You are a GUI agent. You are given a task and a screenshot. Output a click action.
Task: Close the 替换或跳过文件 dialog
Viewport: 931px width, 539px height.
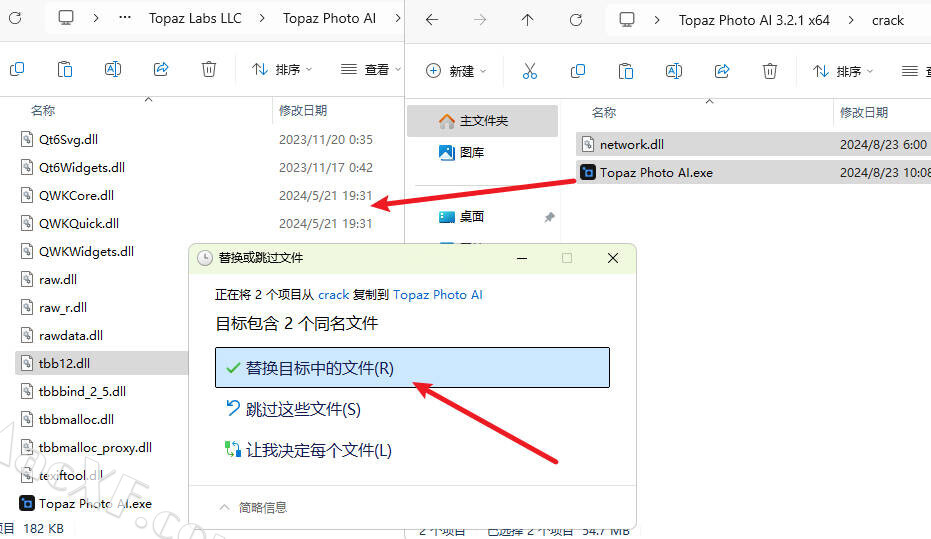coord(613,258)
